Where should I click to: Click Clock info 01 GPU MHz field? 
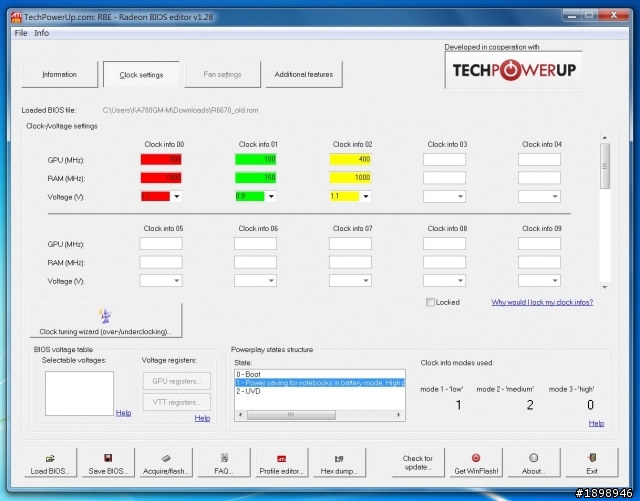[256, 159]
